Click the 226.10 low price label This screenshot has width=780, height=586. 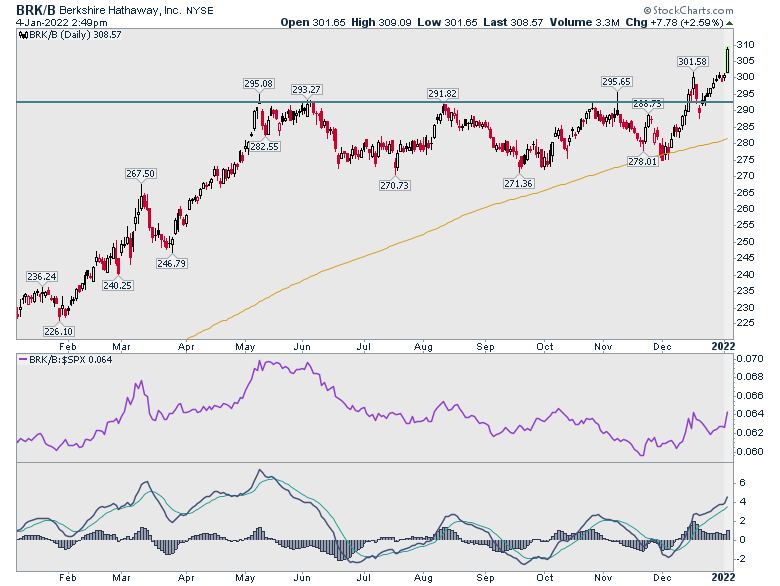point(58,331)
